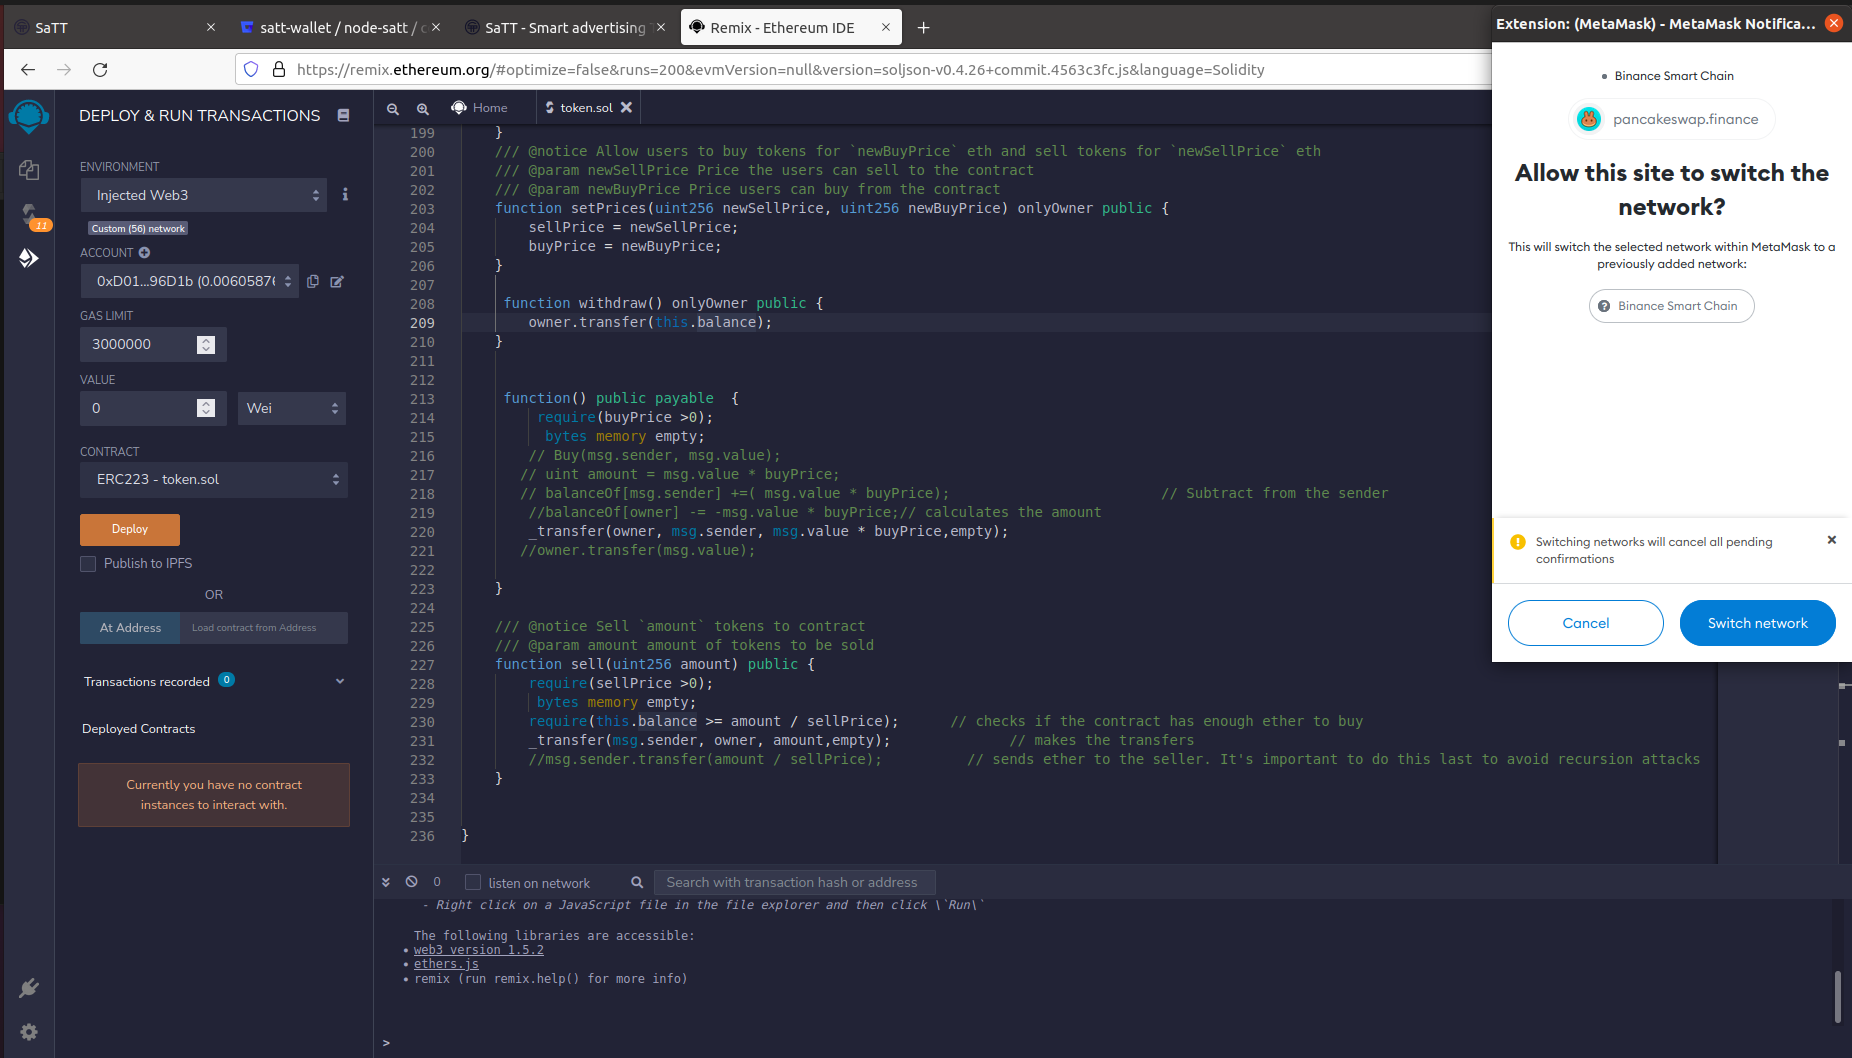Click the Binance Smart Chain network pill
The image size is (1852, 1058).
point(1672,306)
